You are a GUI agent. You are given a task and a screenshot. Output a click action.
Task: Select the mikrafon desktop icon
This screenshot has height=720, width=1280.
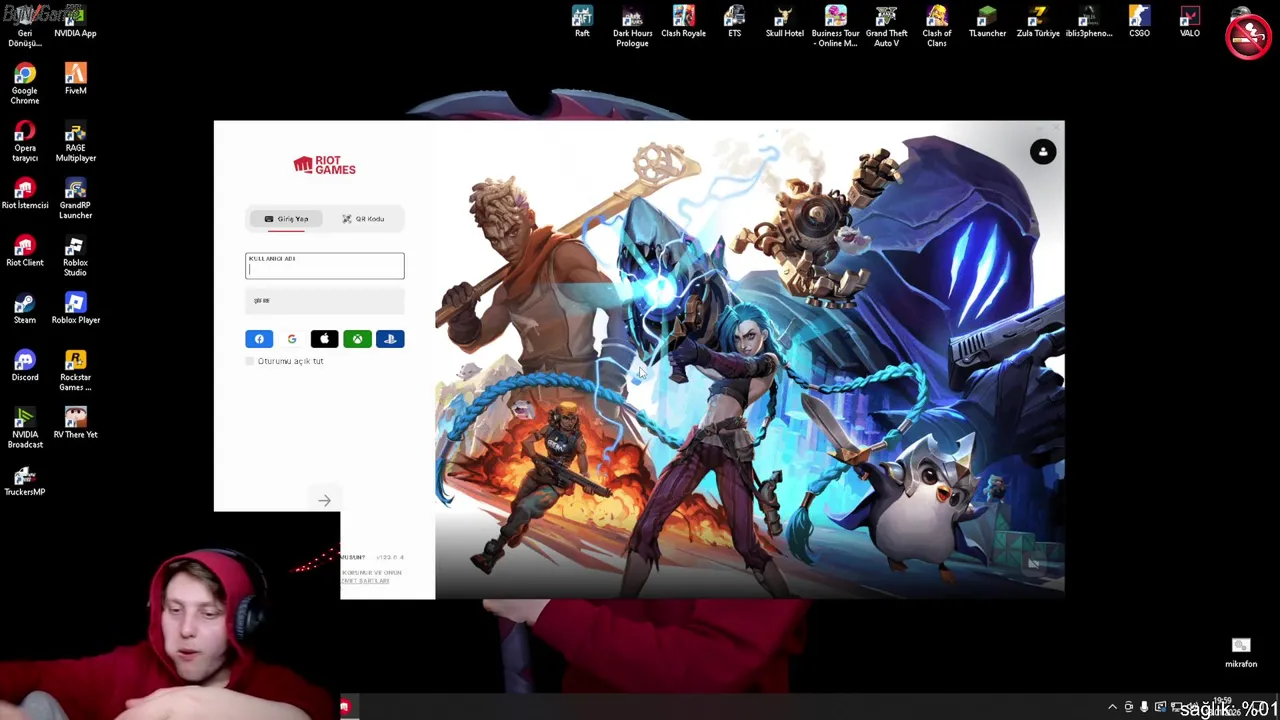pyautogui.click(x=1241, y=653)
